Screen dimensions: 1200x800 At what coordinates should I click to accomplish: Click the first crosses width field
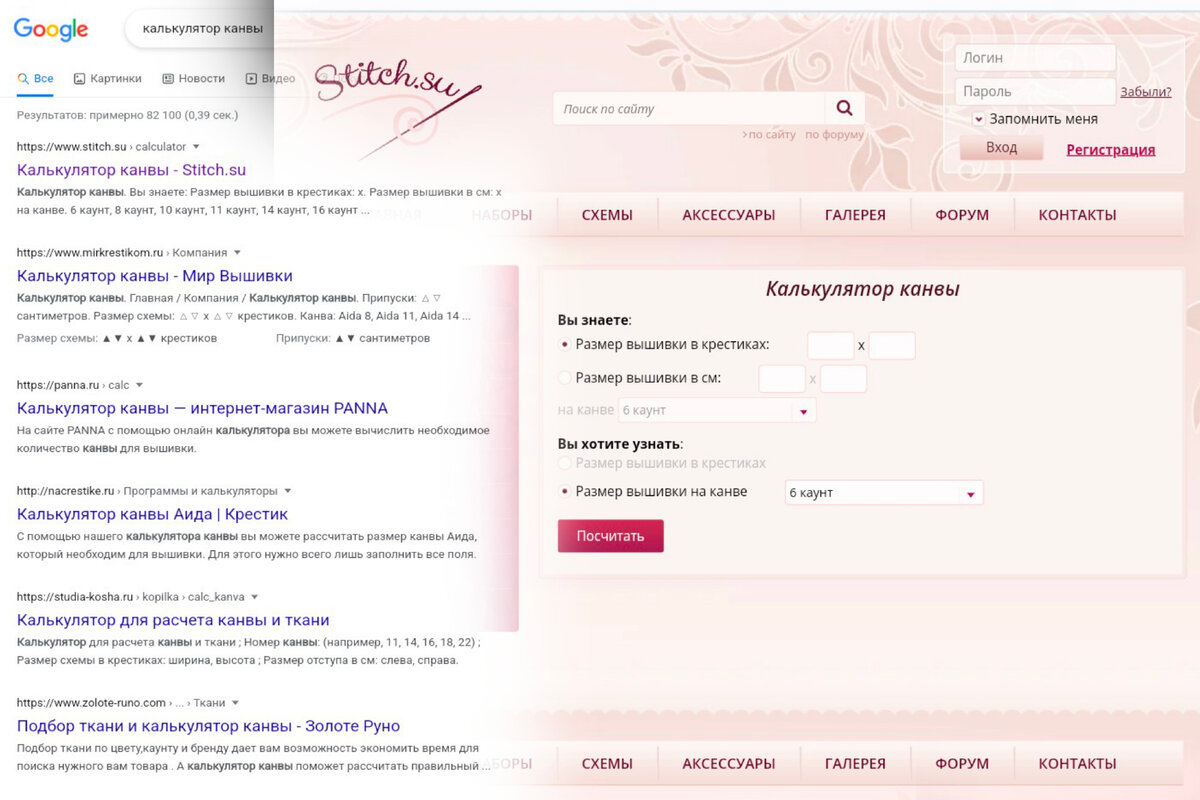pos(831,346)
